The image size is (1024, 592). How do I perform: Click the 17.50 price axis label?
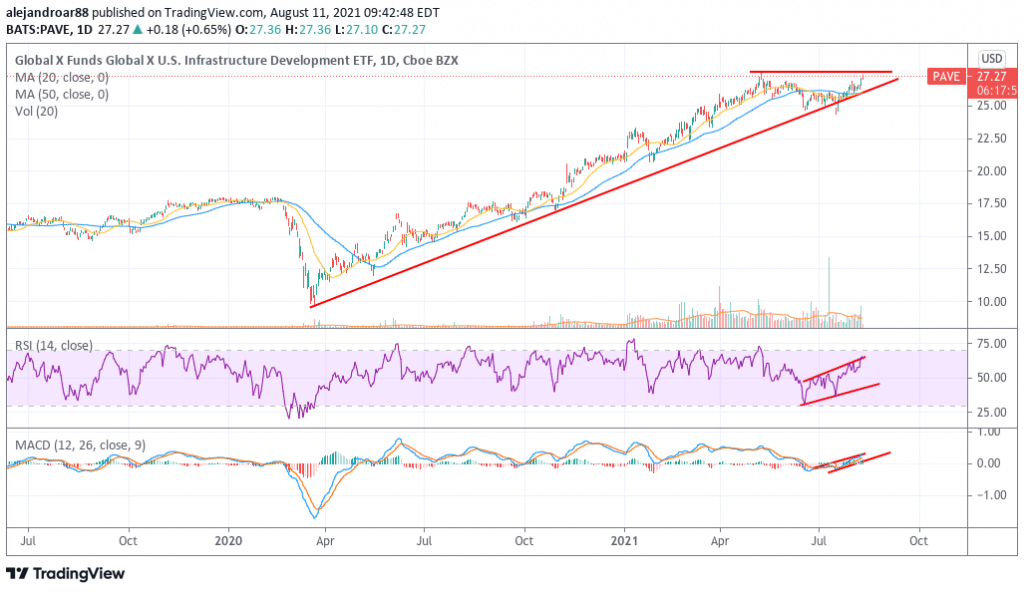991,203
